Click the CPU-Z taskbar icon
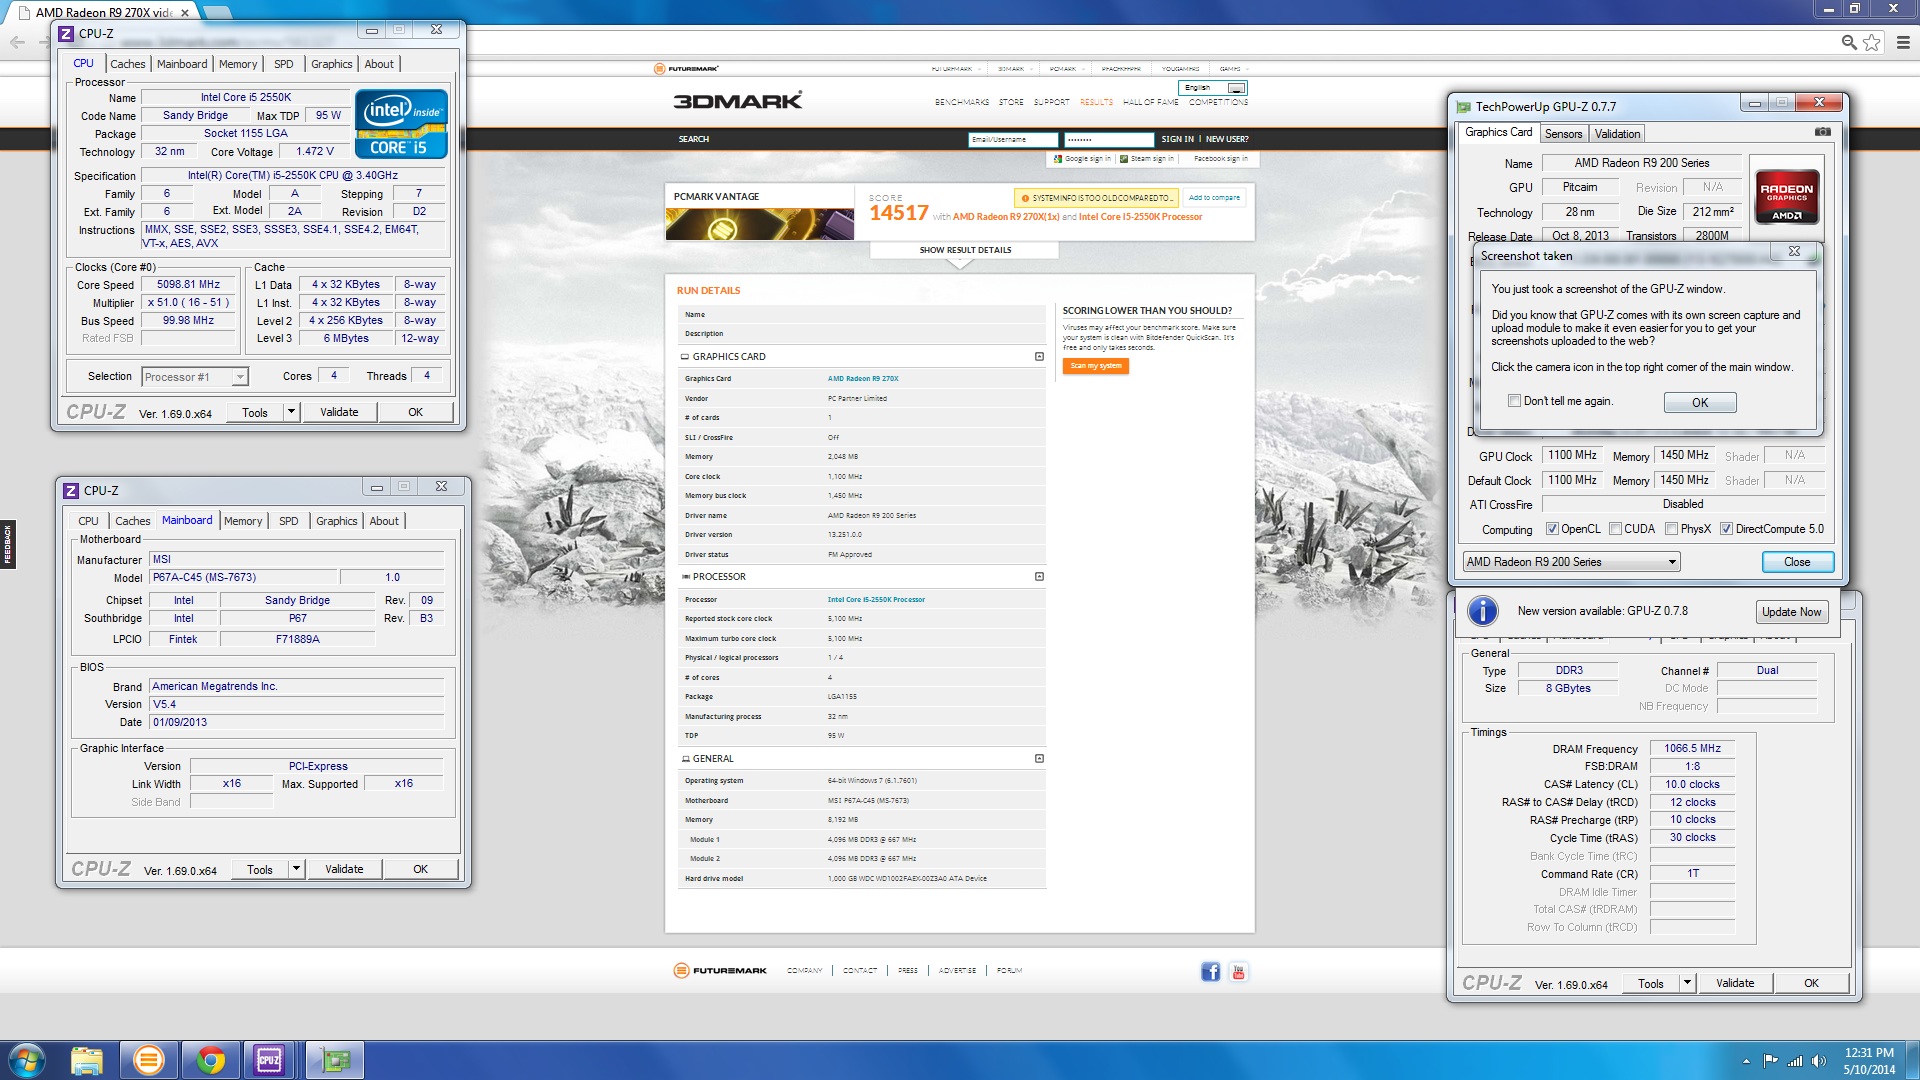The image size is (1920, 1080). (269, 1060)
